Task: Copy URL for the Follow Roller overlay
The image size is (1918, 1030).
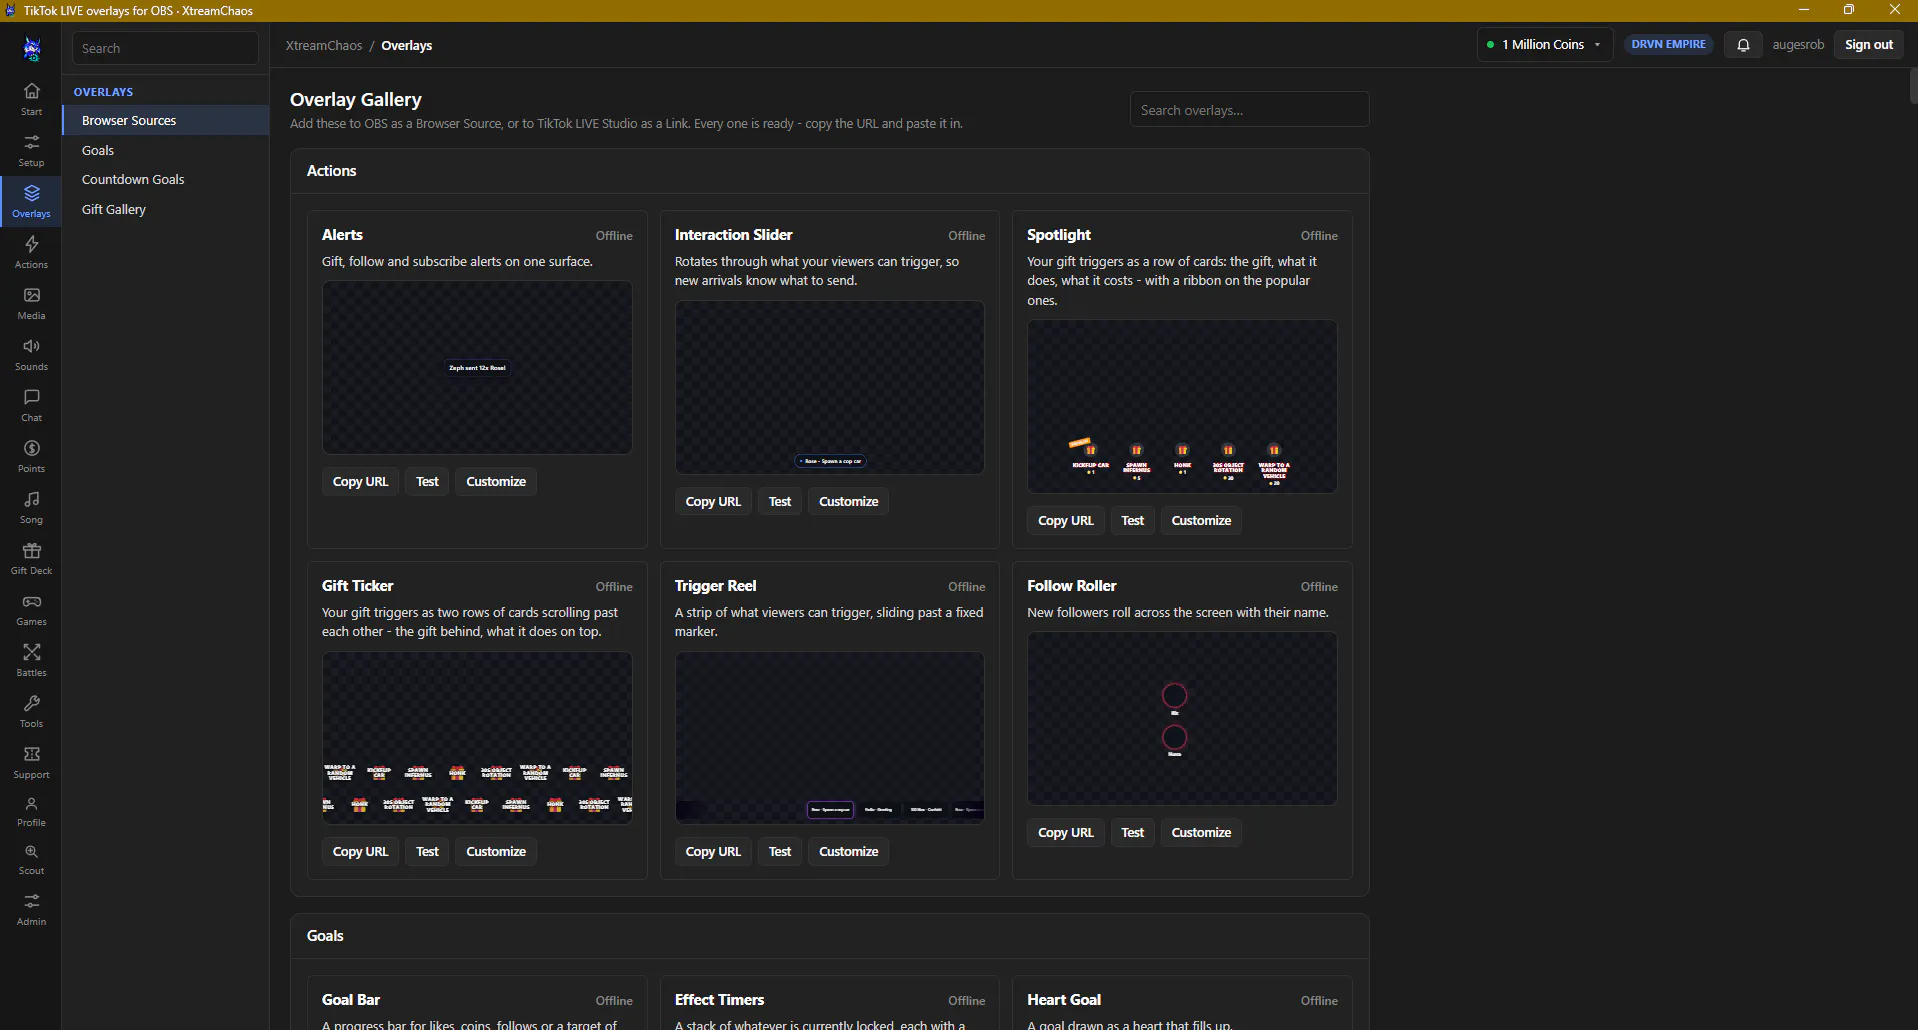Action: tap(1066, 833)
